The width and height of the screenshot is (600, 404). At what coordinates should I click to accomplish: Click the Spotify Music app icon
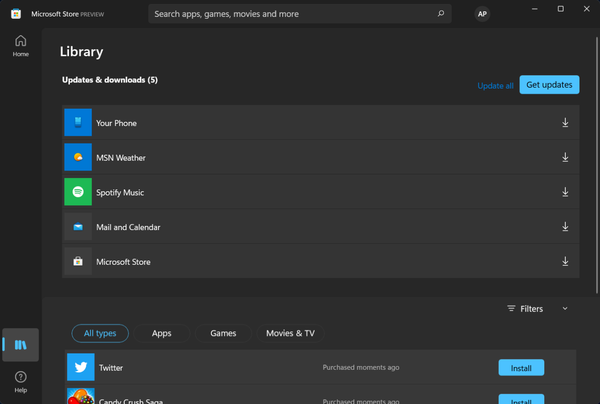tap(78, 192)
